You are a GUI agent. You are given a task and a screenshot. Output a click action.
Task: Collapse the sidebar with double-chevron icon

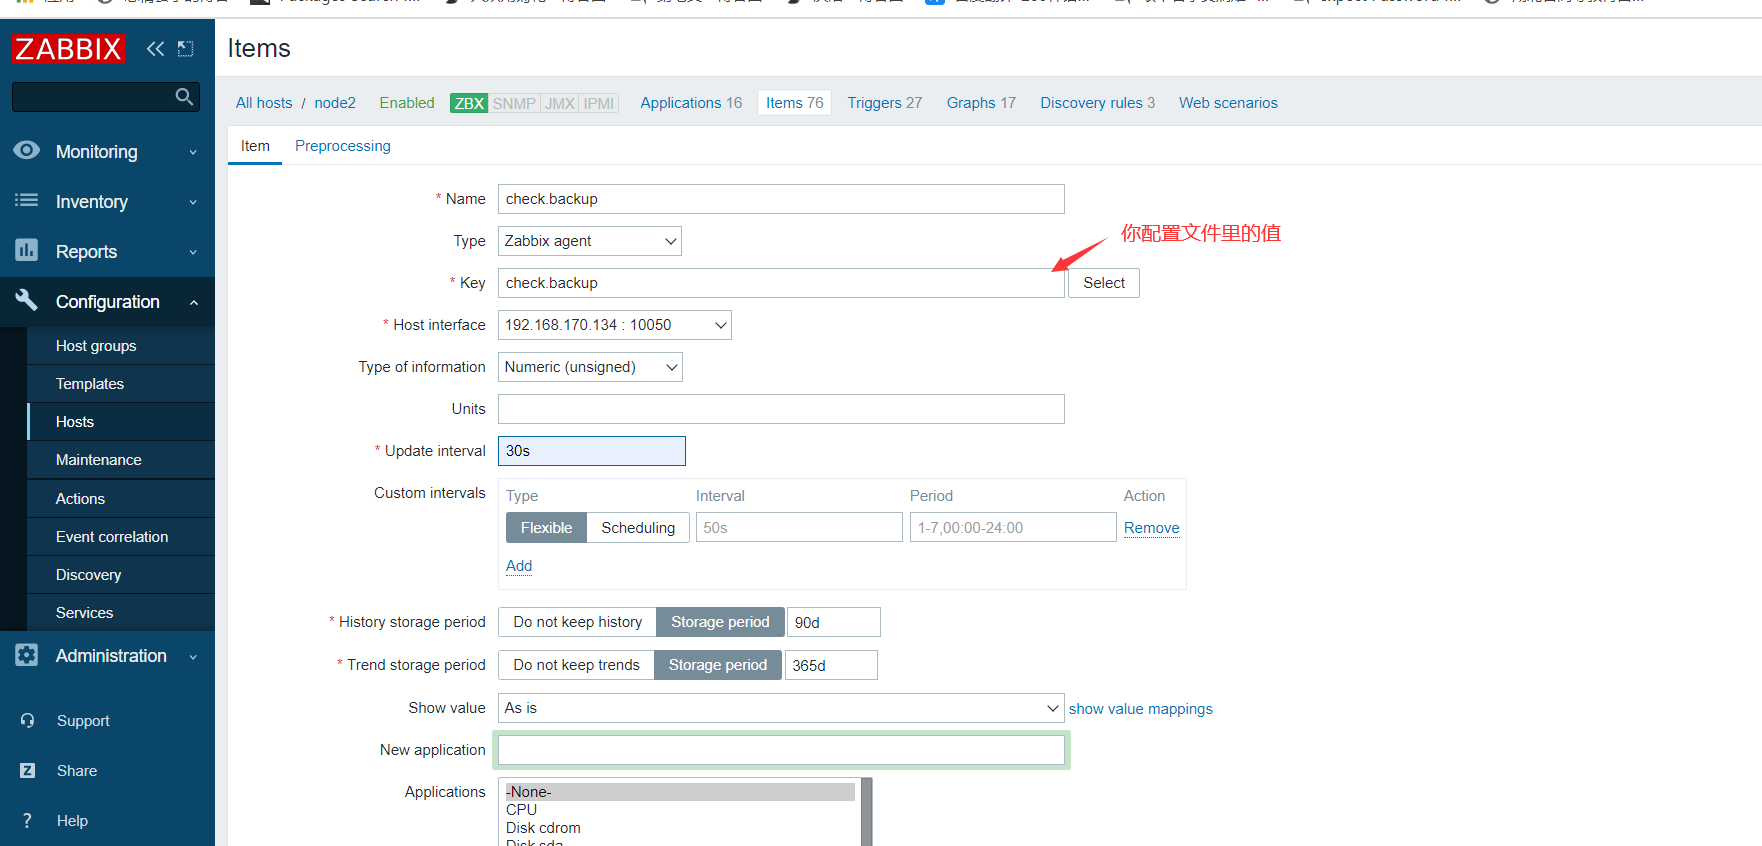point(155,49)
